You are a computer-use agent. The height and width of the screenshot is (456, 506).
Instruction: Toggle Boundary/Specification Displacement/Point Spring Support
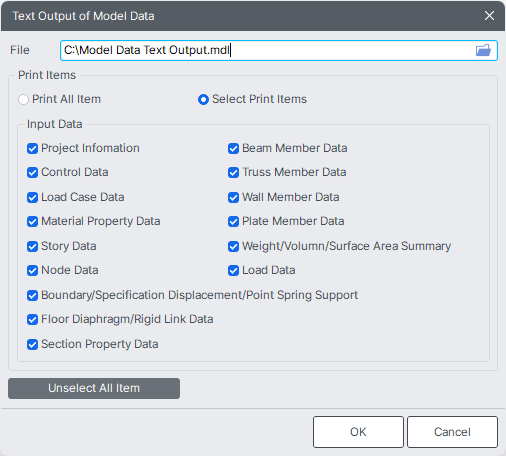(x=32, y=295)
